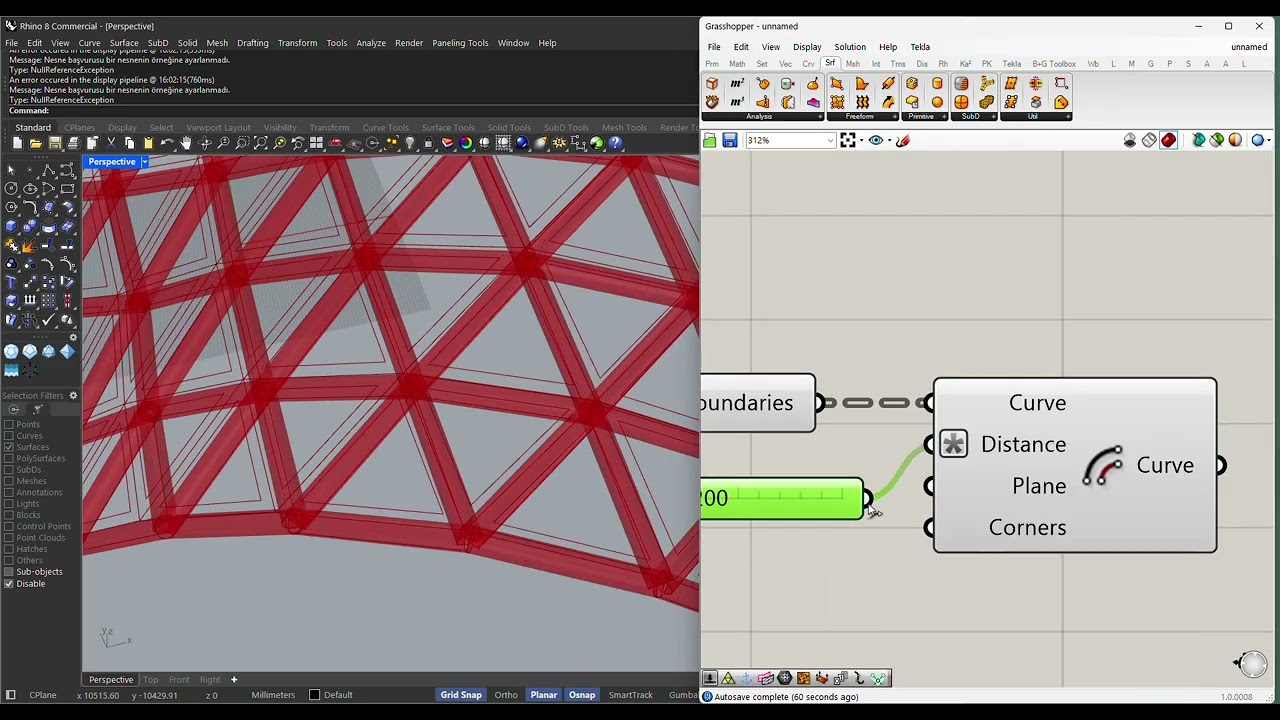Open Rhino help question-mark icon
Image resolution: width=1280 pixels, height=720 pixels.
tap(615, 143)
